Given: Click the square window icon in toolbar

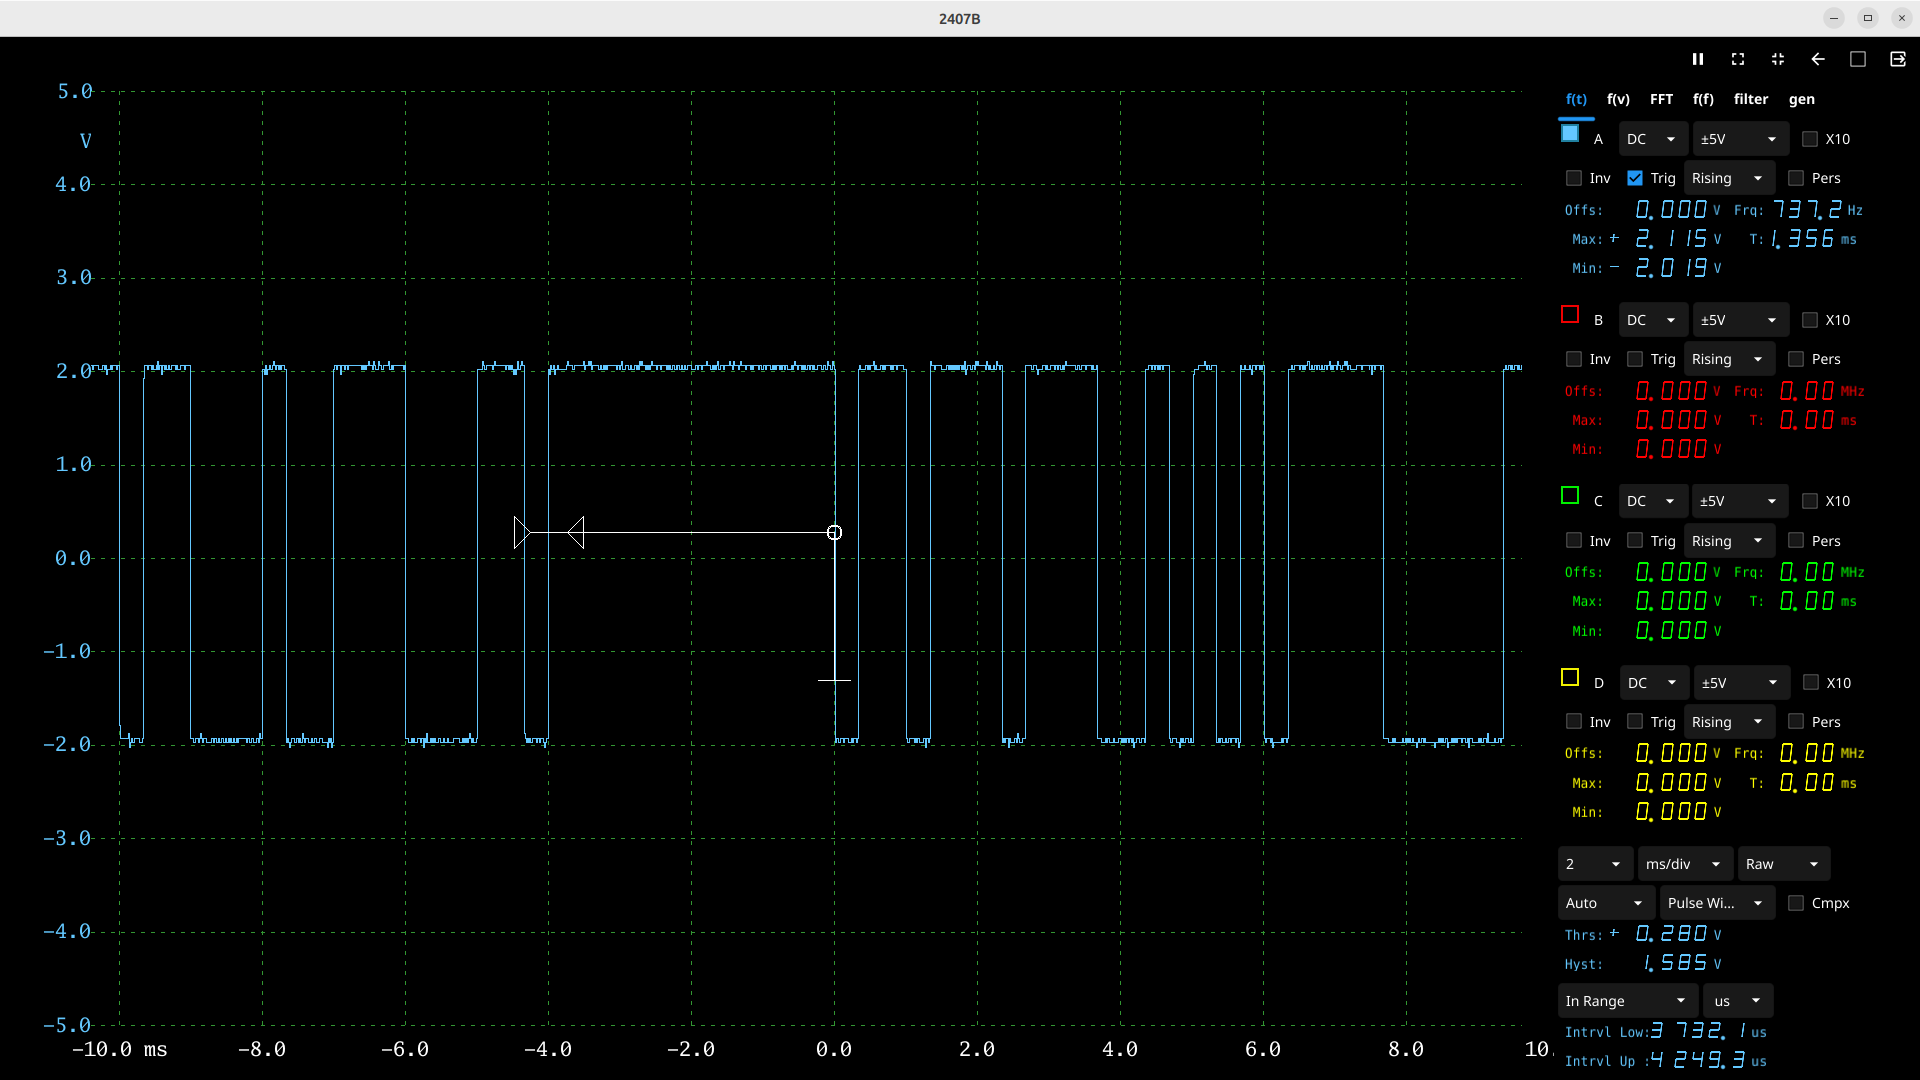Looking at the screenshot, I should [1858, 59].
